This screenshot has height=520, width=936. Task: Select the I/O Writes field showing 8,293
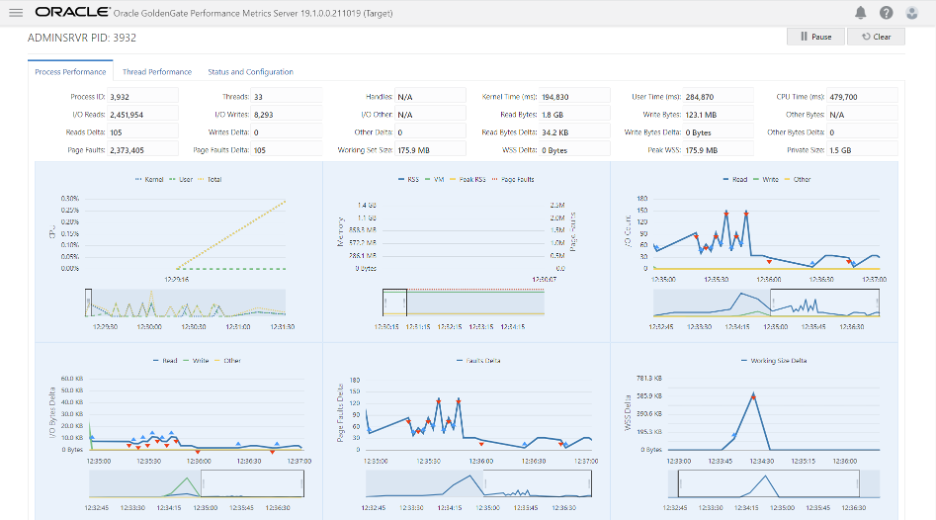click(287, 114)
